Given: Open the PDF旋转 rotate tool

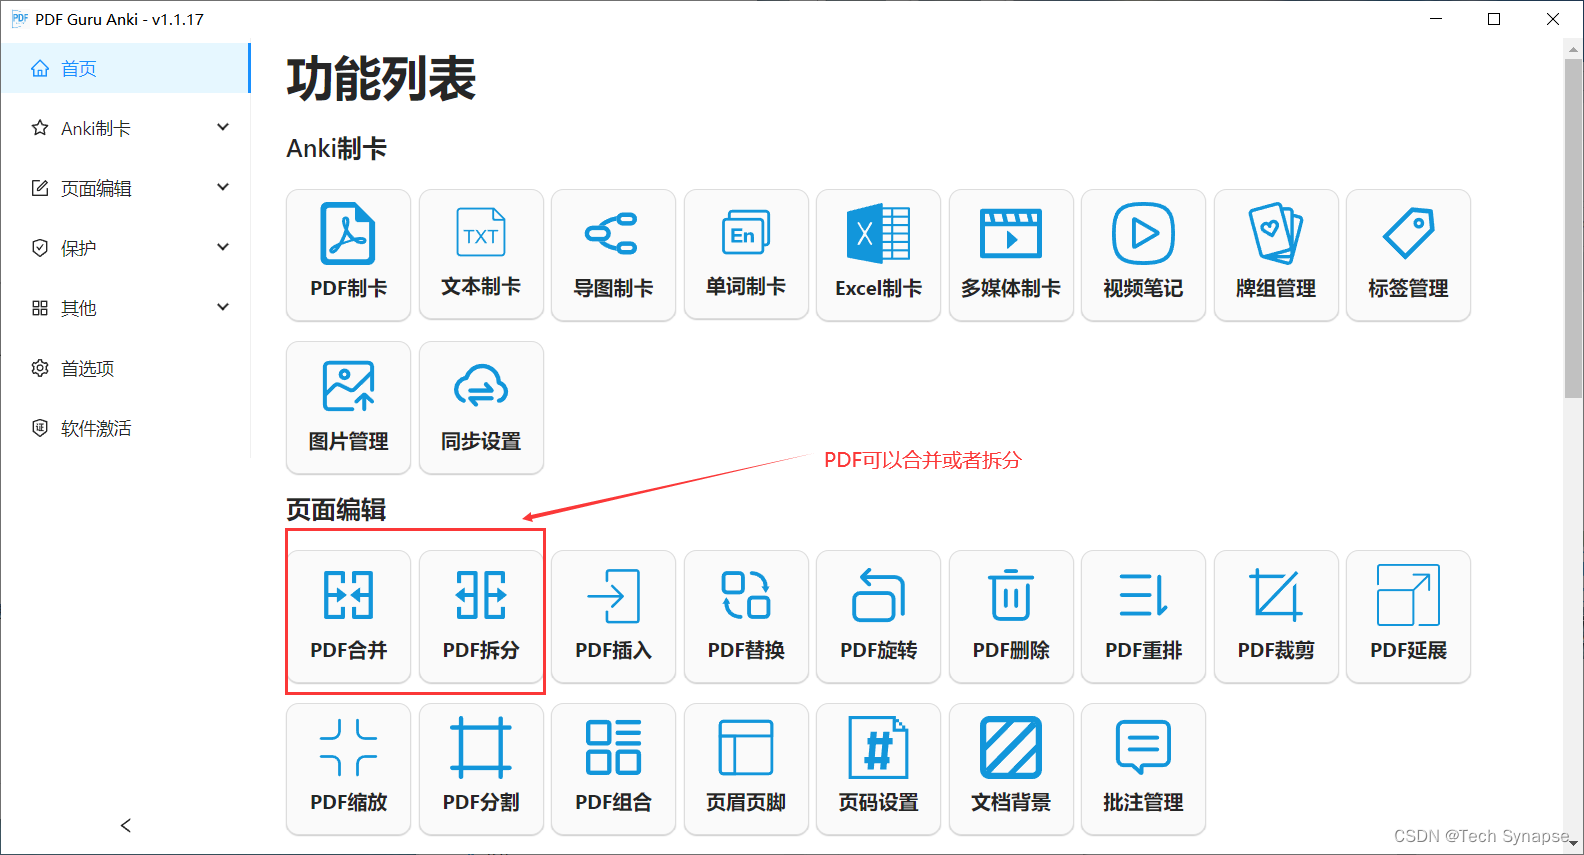Looking at the screenshot, I should (x=878, y=616).
